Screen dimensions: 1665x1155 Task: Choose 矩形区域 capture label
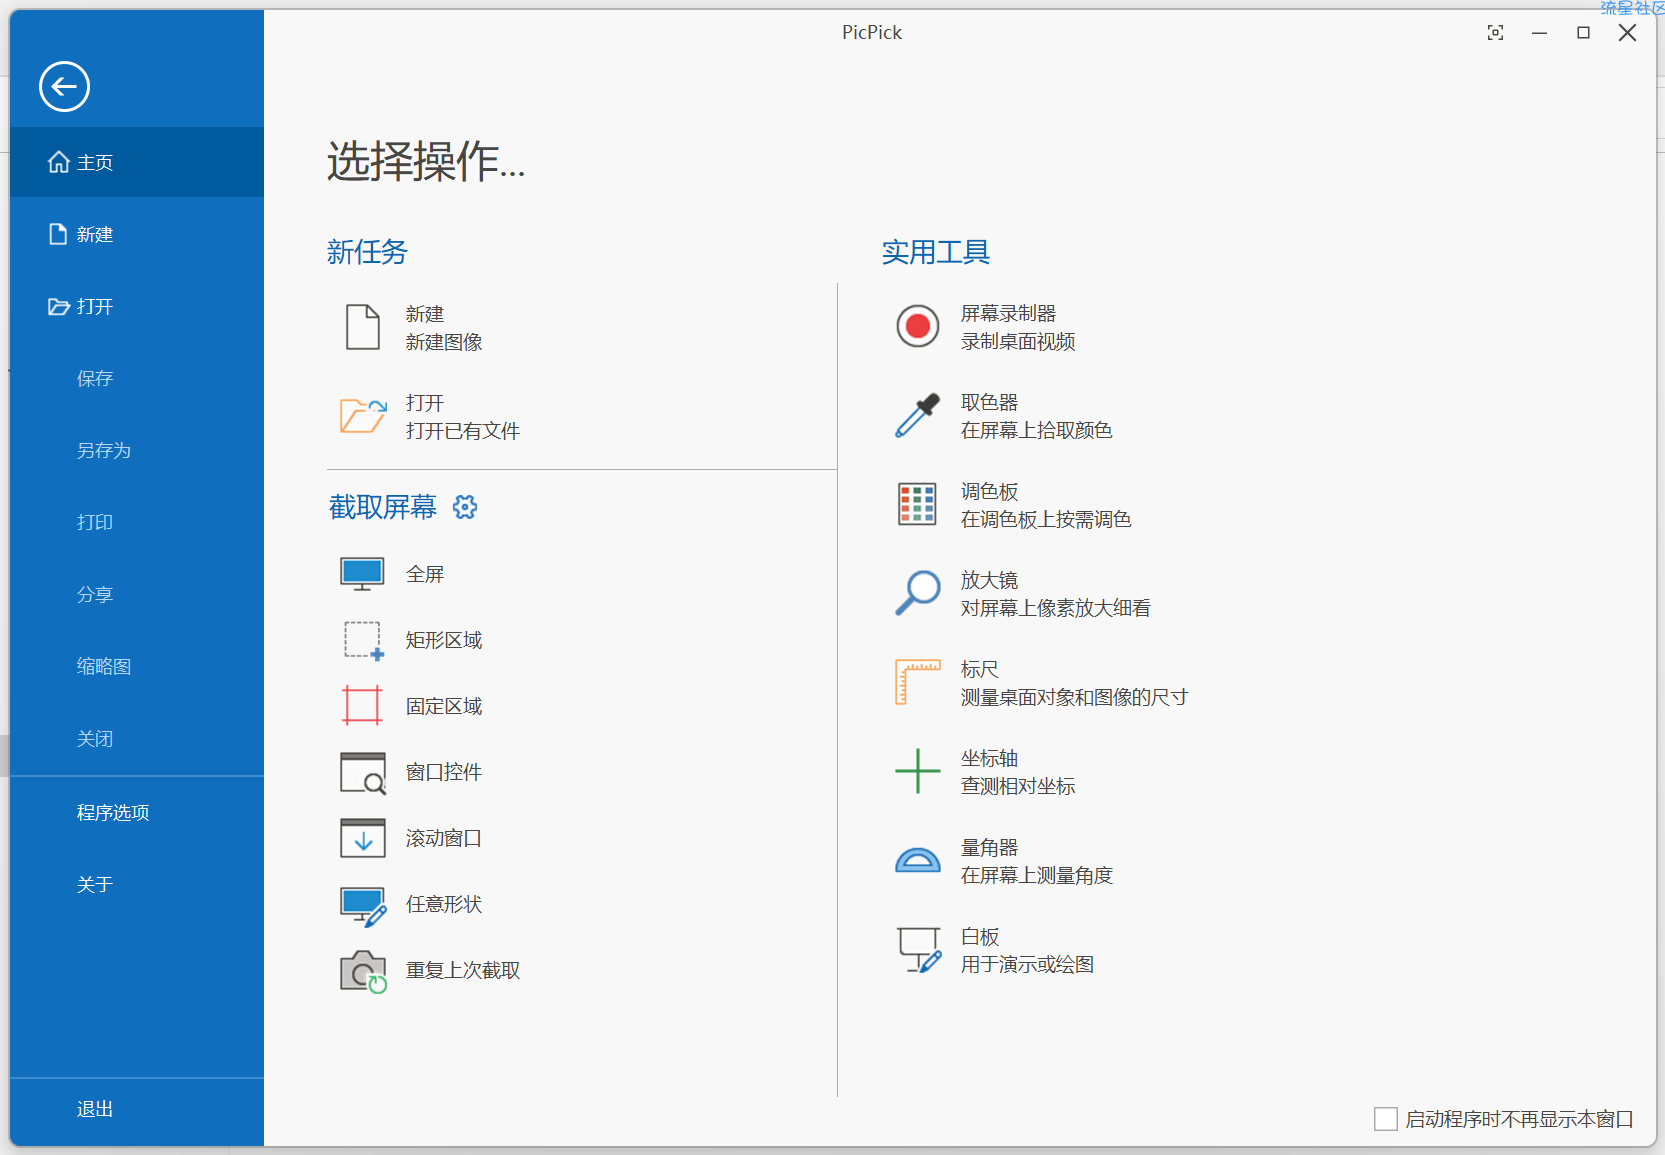pyautogui.click(x=444, y=640)
